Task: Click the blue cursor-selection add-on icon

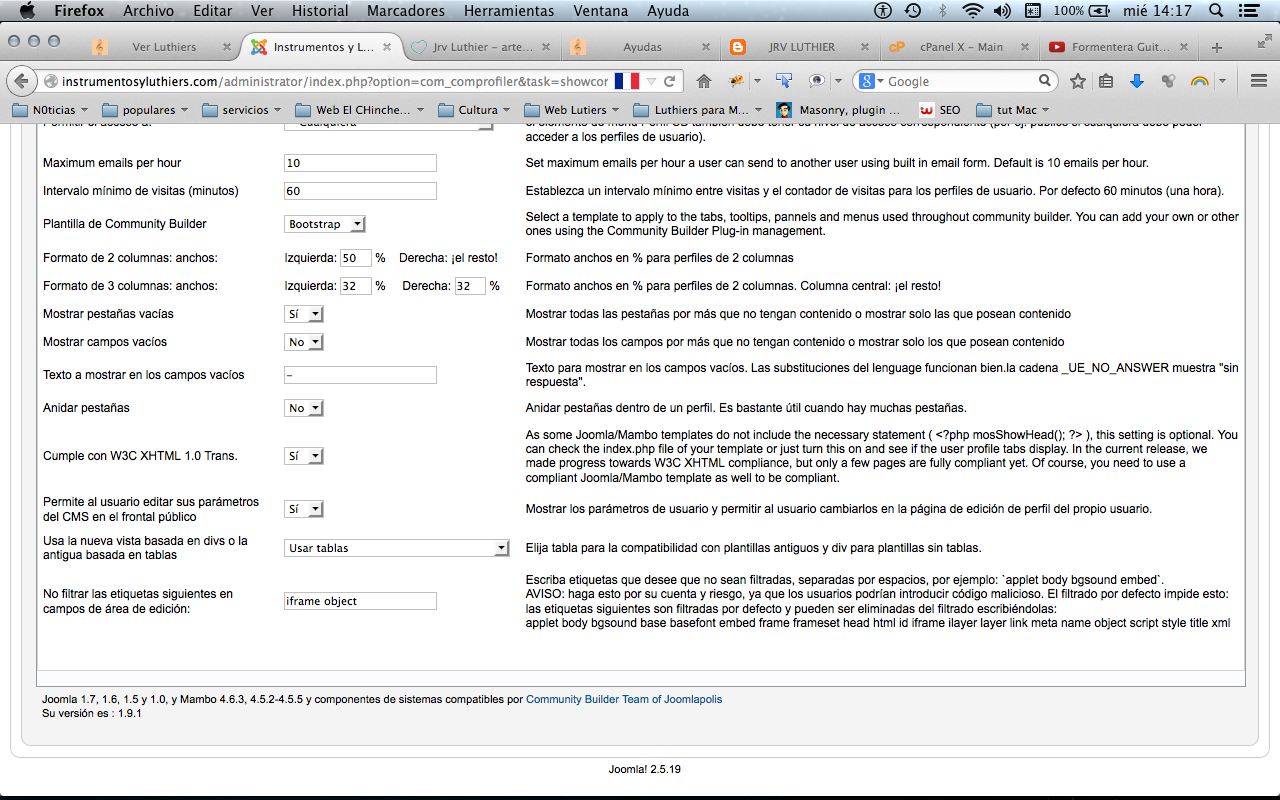Action: point(784,81)
